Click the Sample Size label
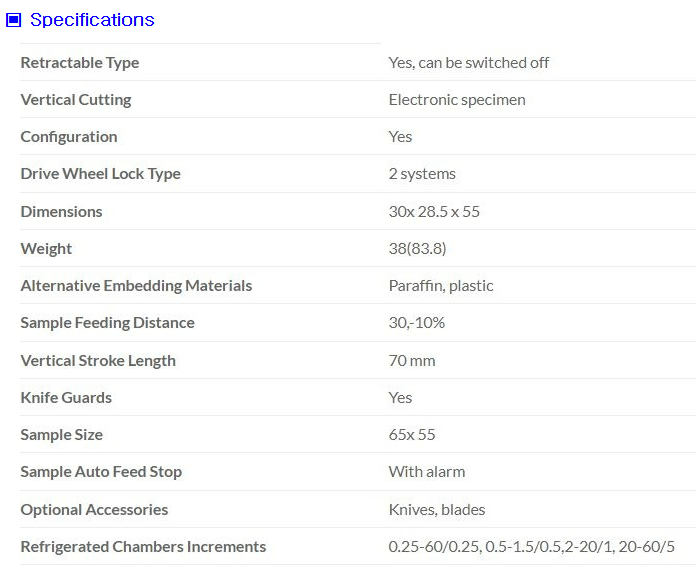 click(62, 435)
